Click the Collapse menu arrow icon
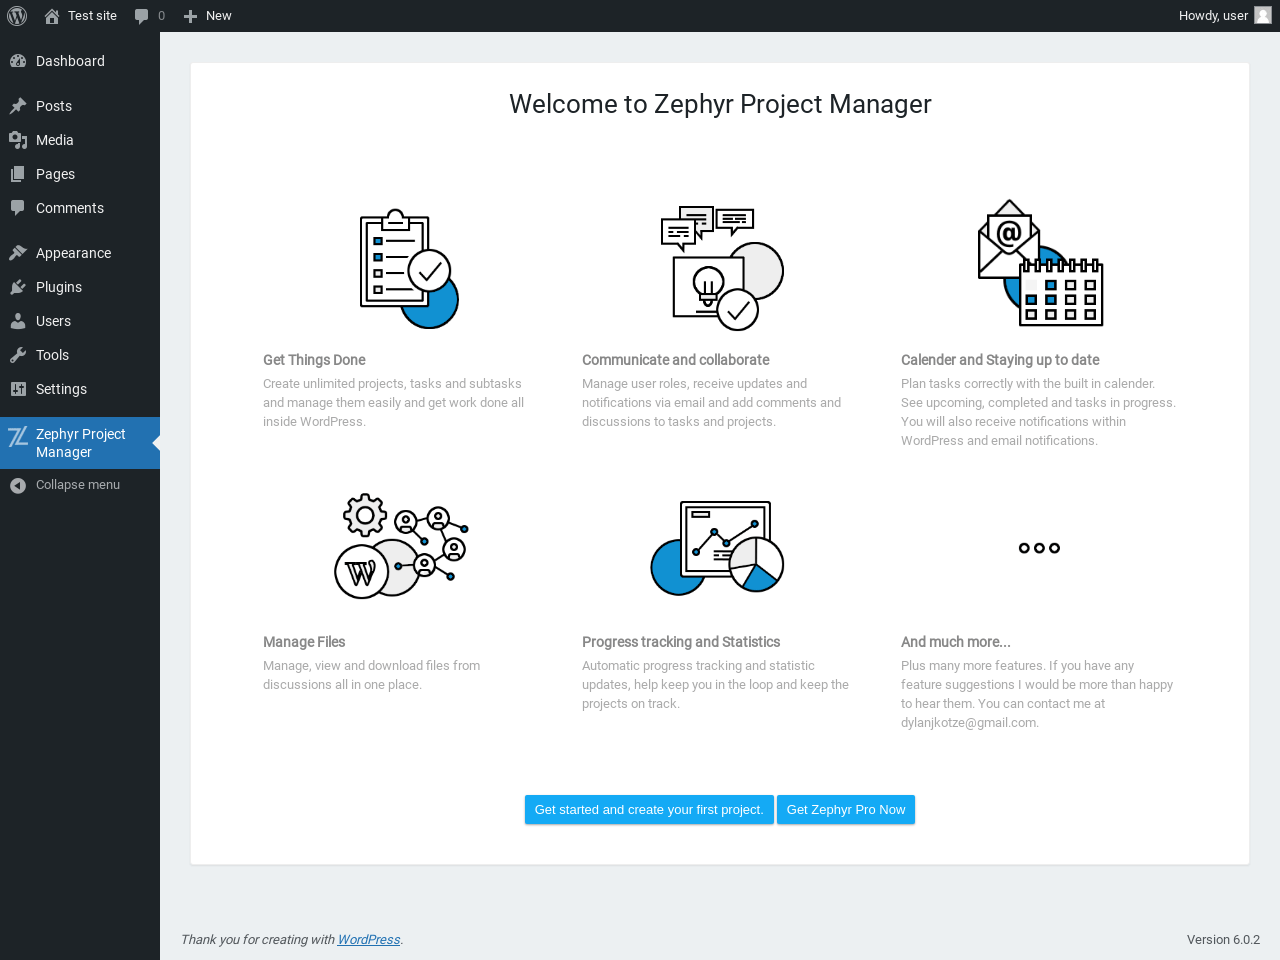This screenshot has width=1280, height=960. [x=18, y=485]
